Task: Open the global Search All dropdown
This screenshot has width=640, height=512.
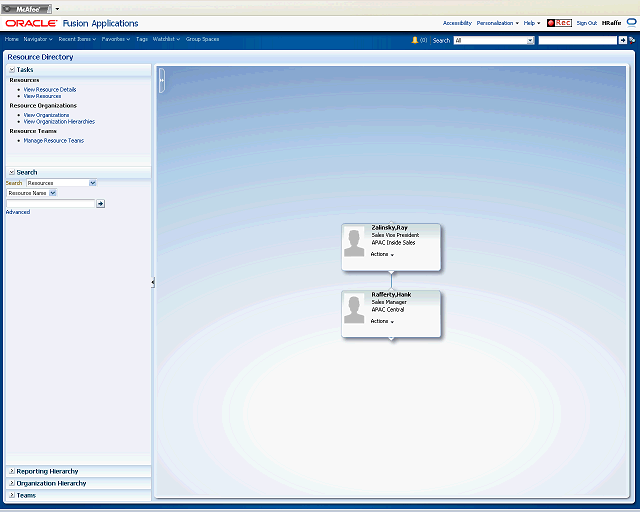Action: coord(530,40)
